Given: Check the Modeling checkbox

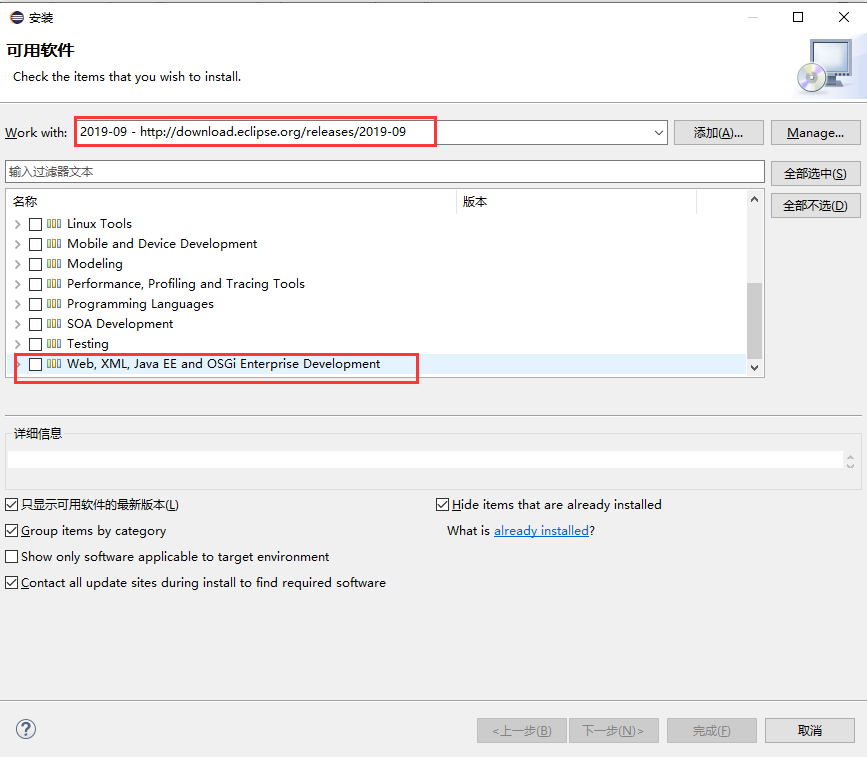Looking at the screenshot, I should tap(35, 264).
